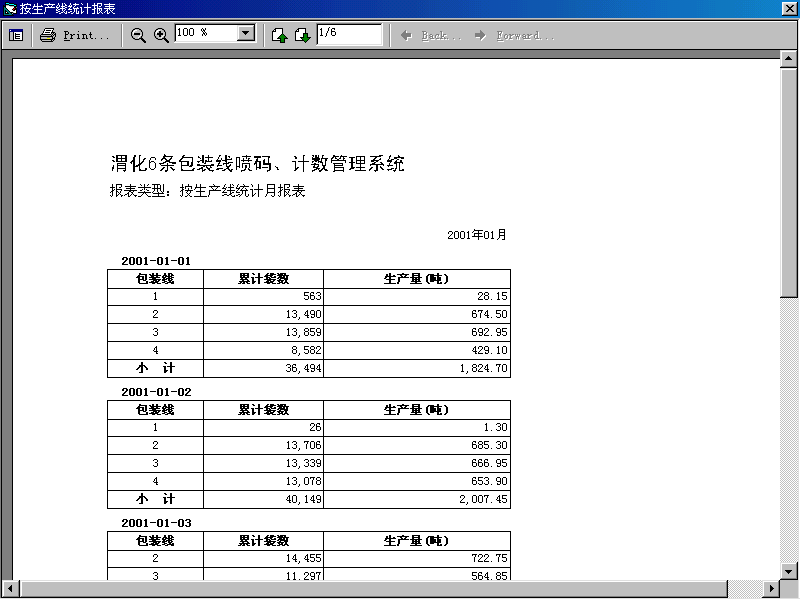Click the zoom percentage input field

tap(206, 33)
